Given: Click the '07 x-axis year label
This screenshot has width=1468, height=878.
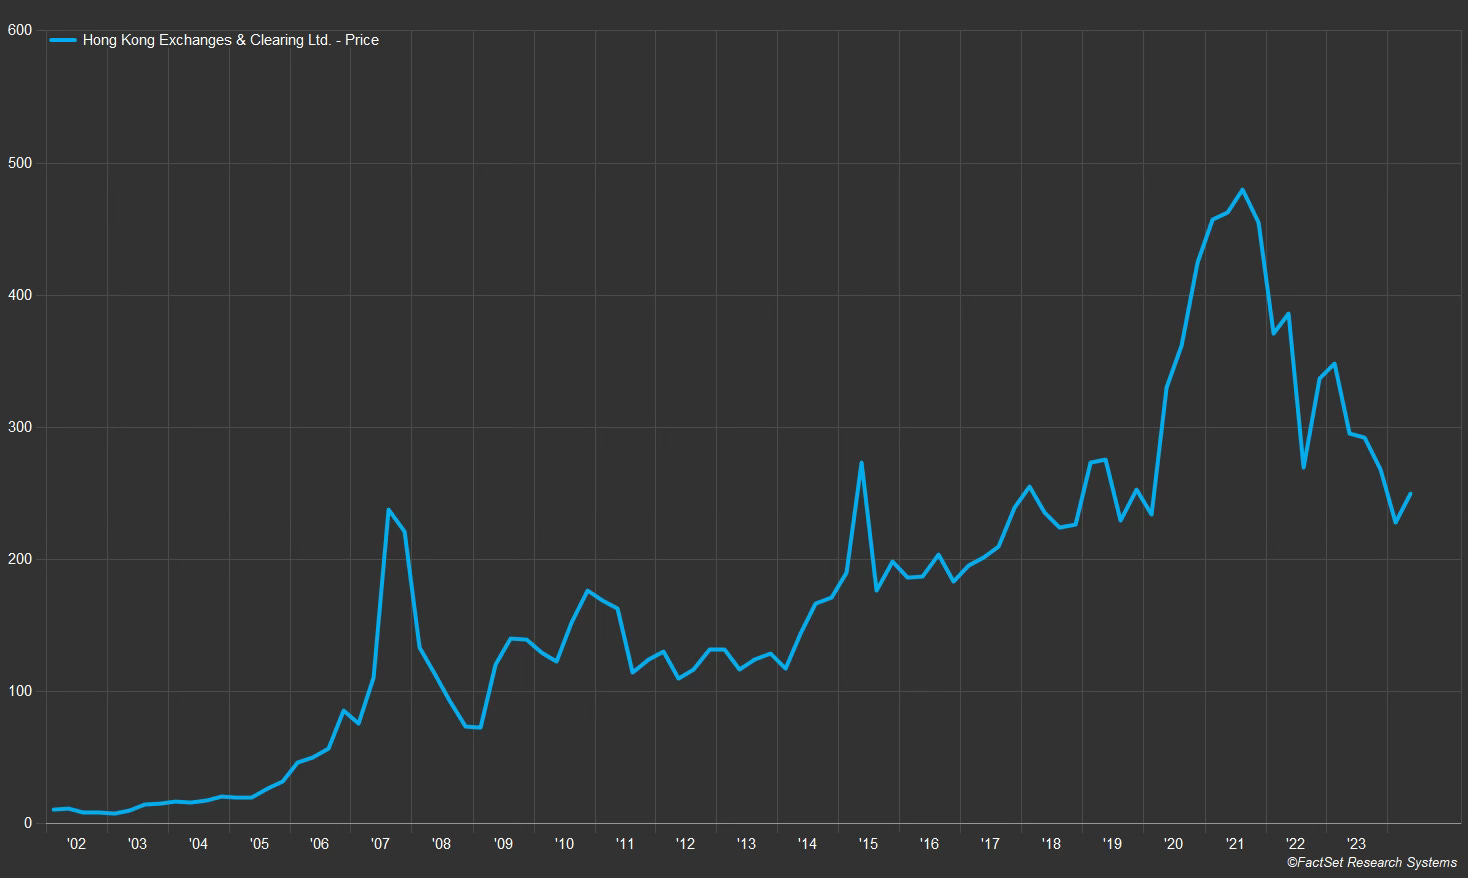Looking at the screenshot, I should (380, 844).
